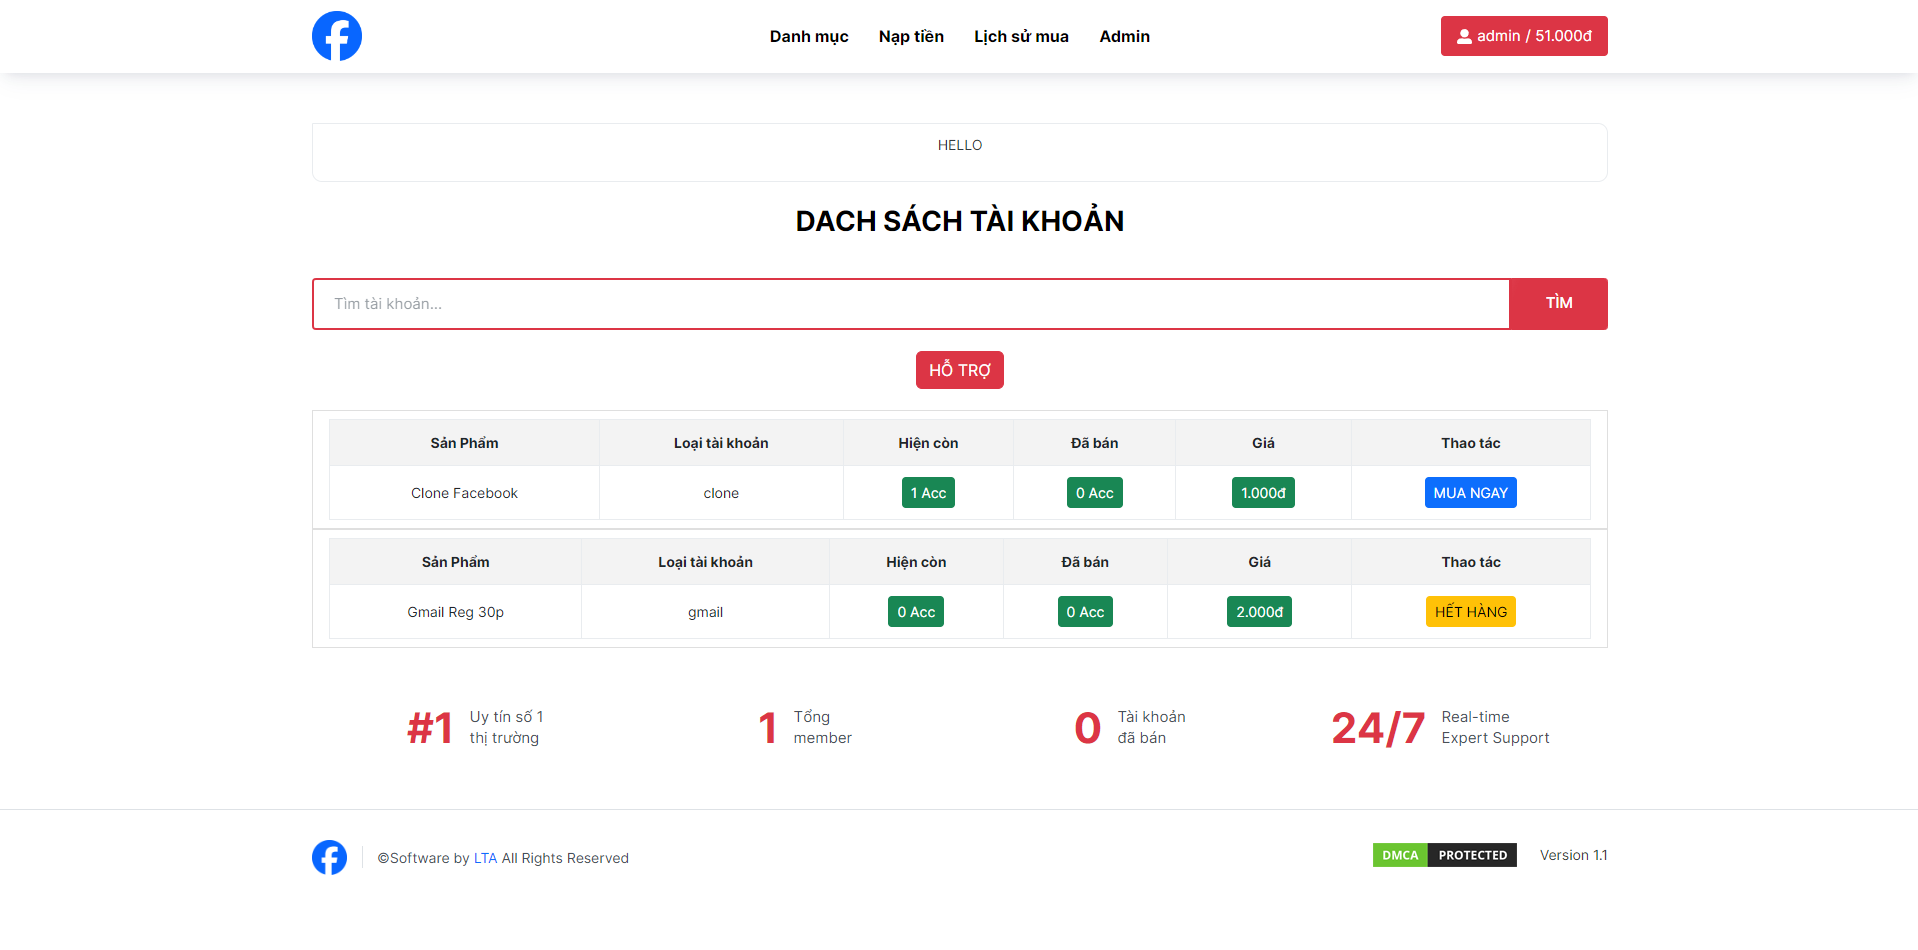1918x950 pixels.
Task: Click the user icon in the admin balance button
Action: click(x=1465, y=35)
